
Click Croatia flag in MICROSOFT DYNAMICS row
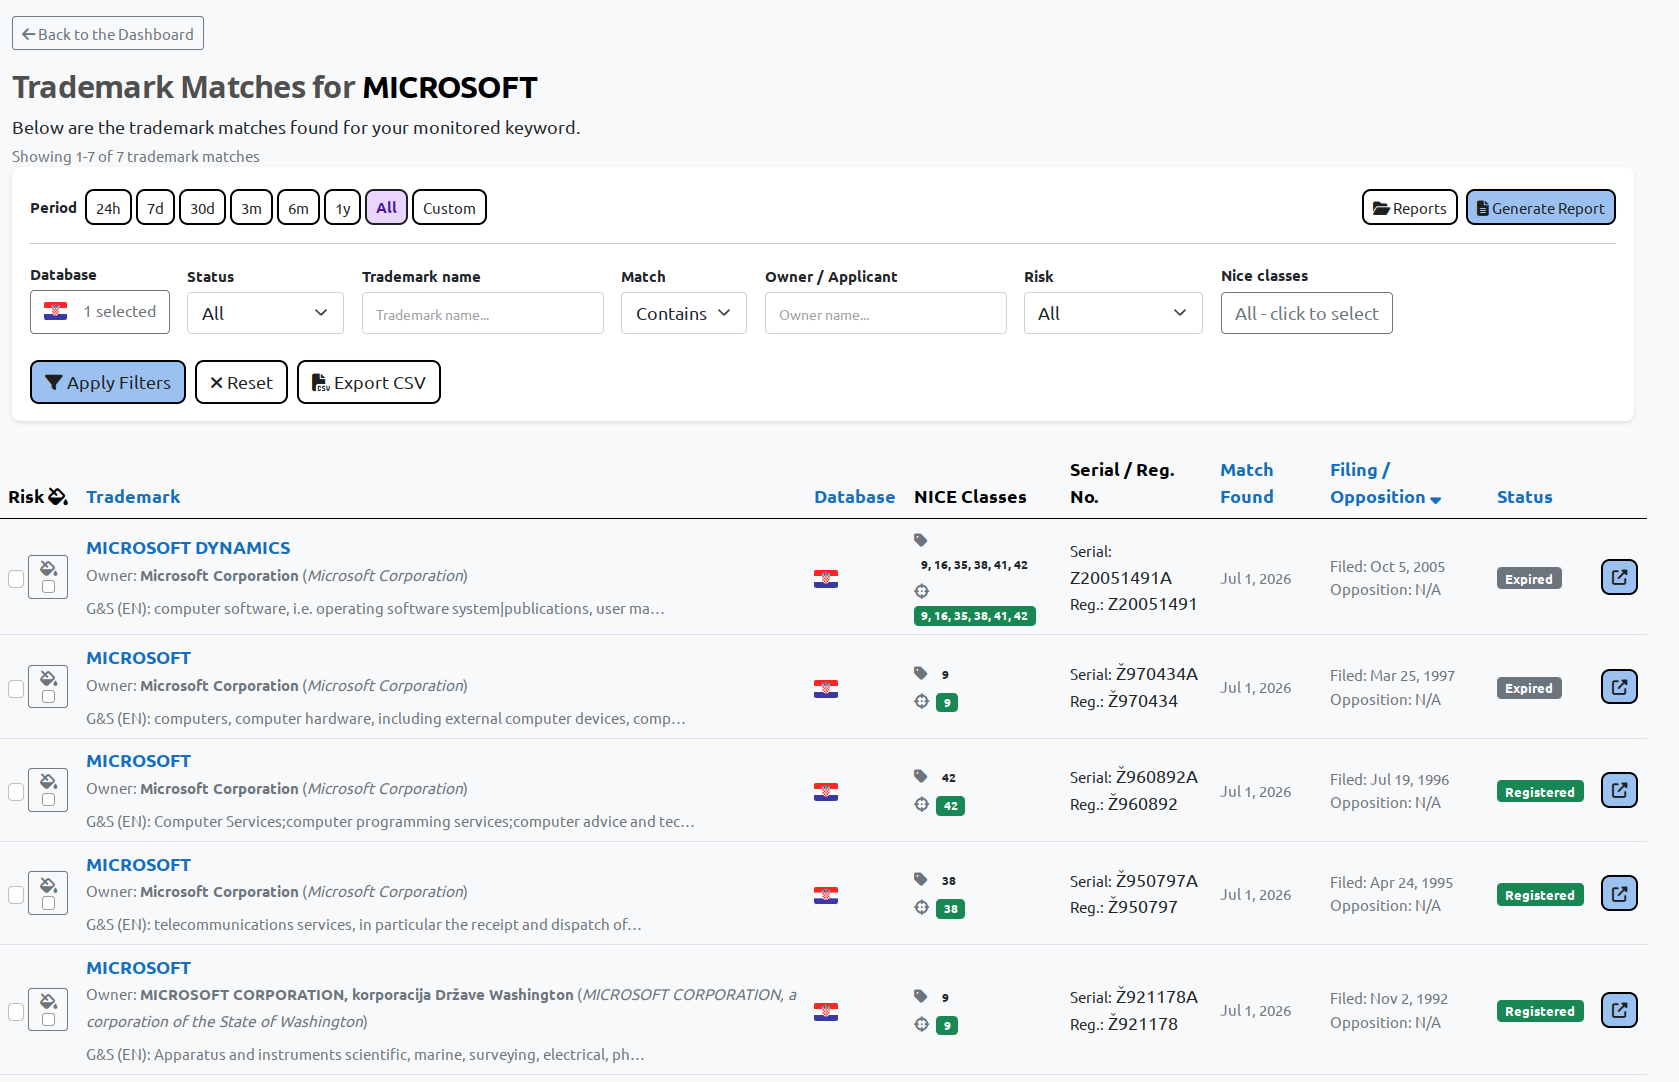coord(826,579)
